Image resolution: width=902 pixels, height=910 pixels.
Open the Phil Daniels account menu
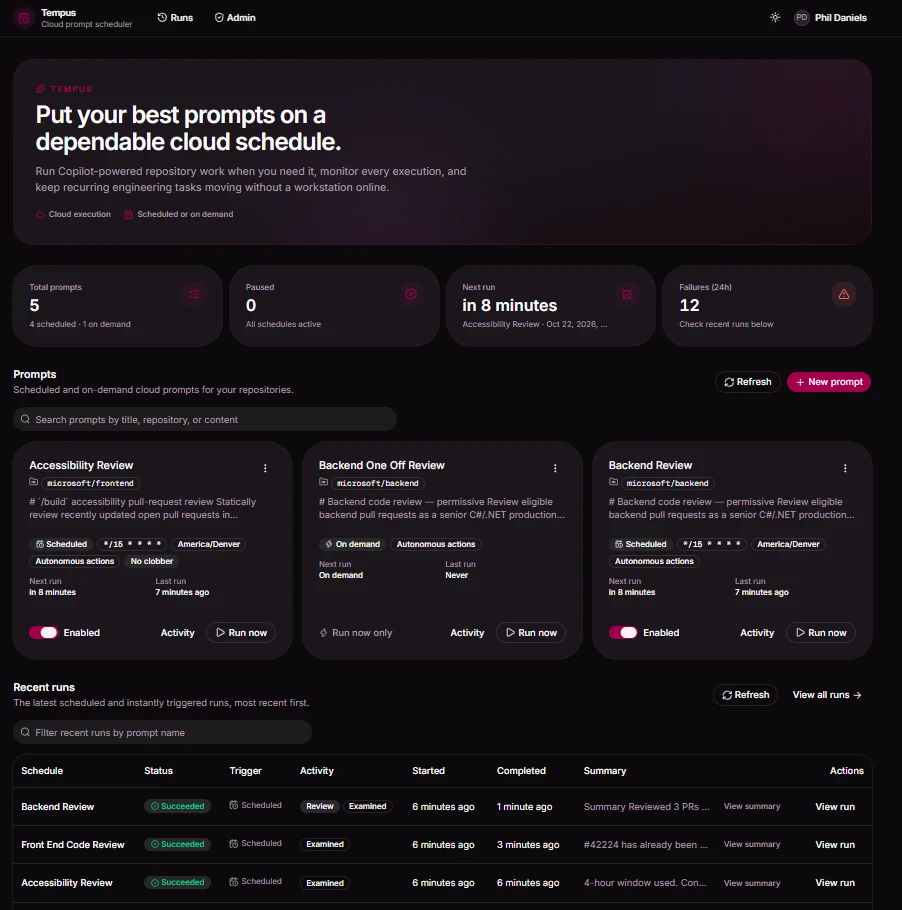830,18
